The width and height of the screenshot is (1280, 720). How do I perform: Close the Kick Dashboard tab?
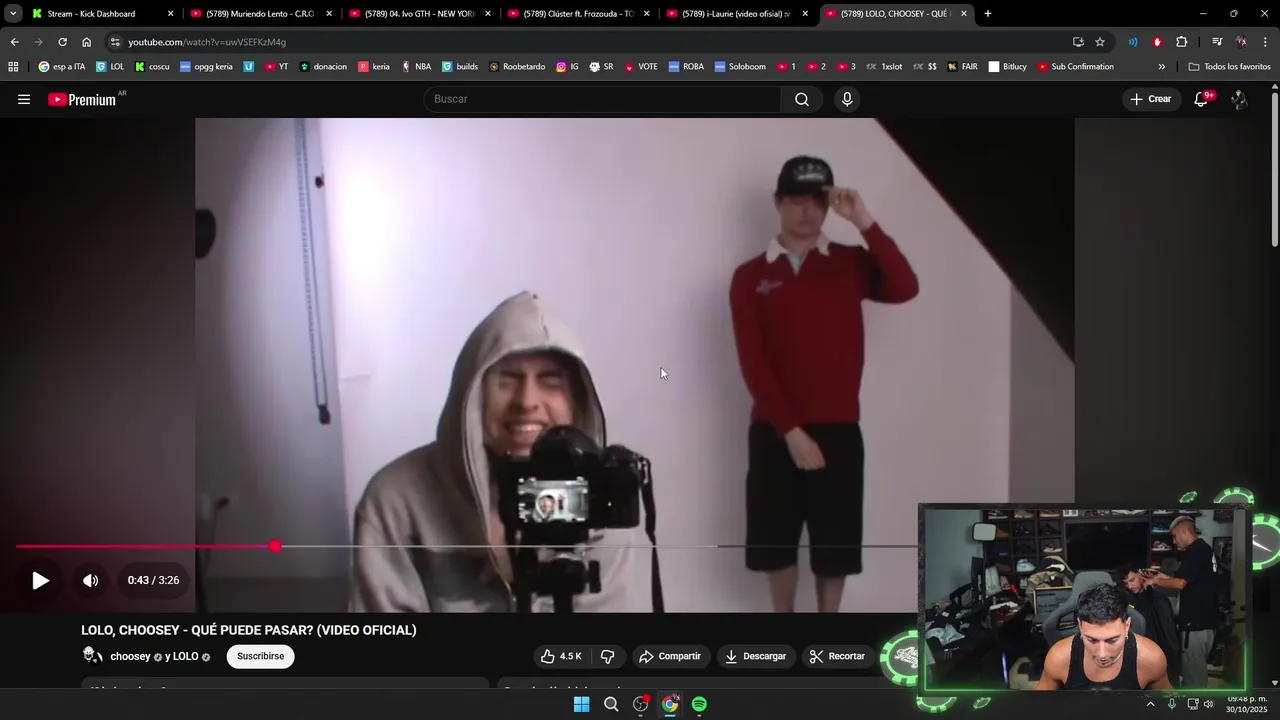170,14
